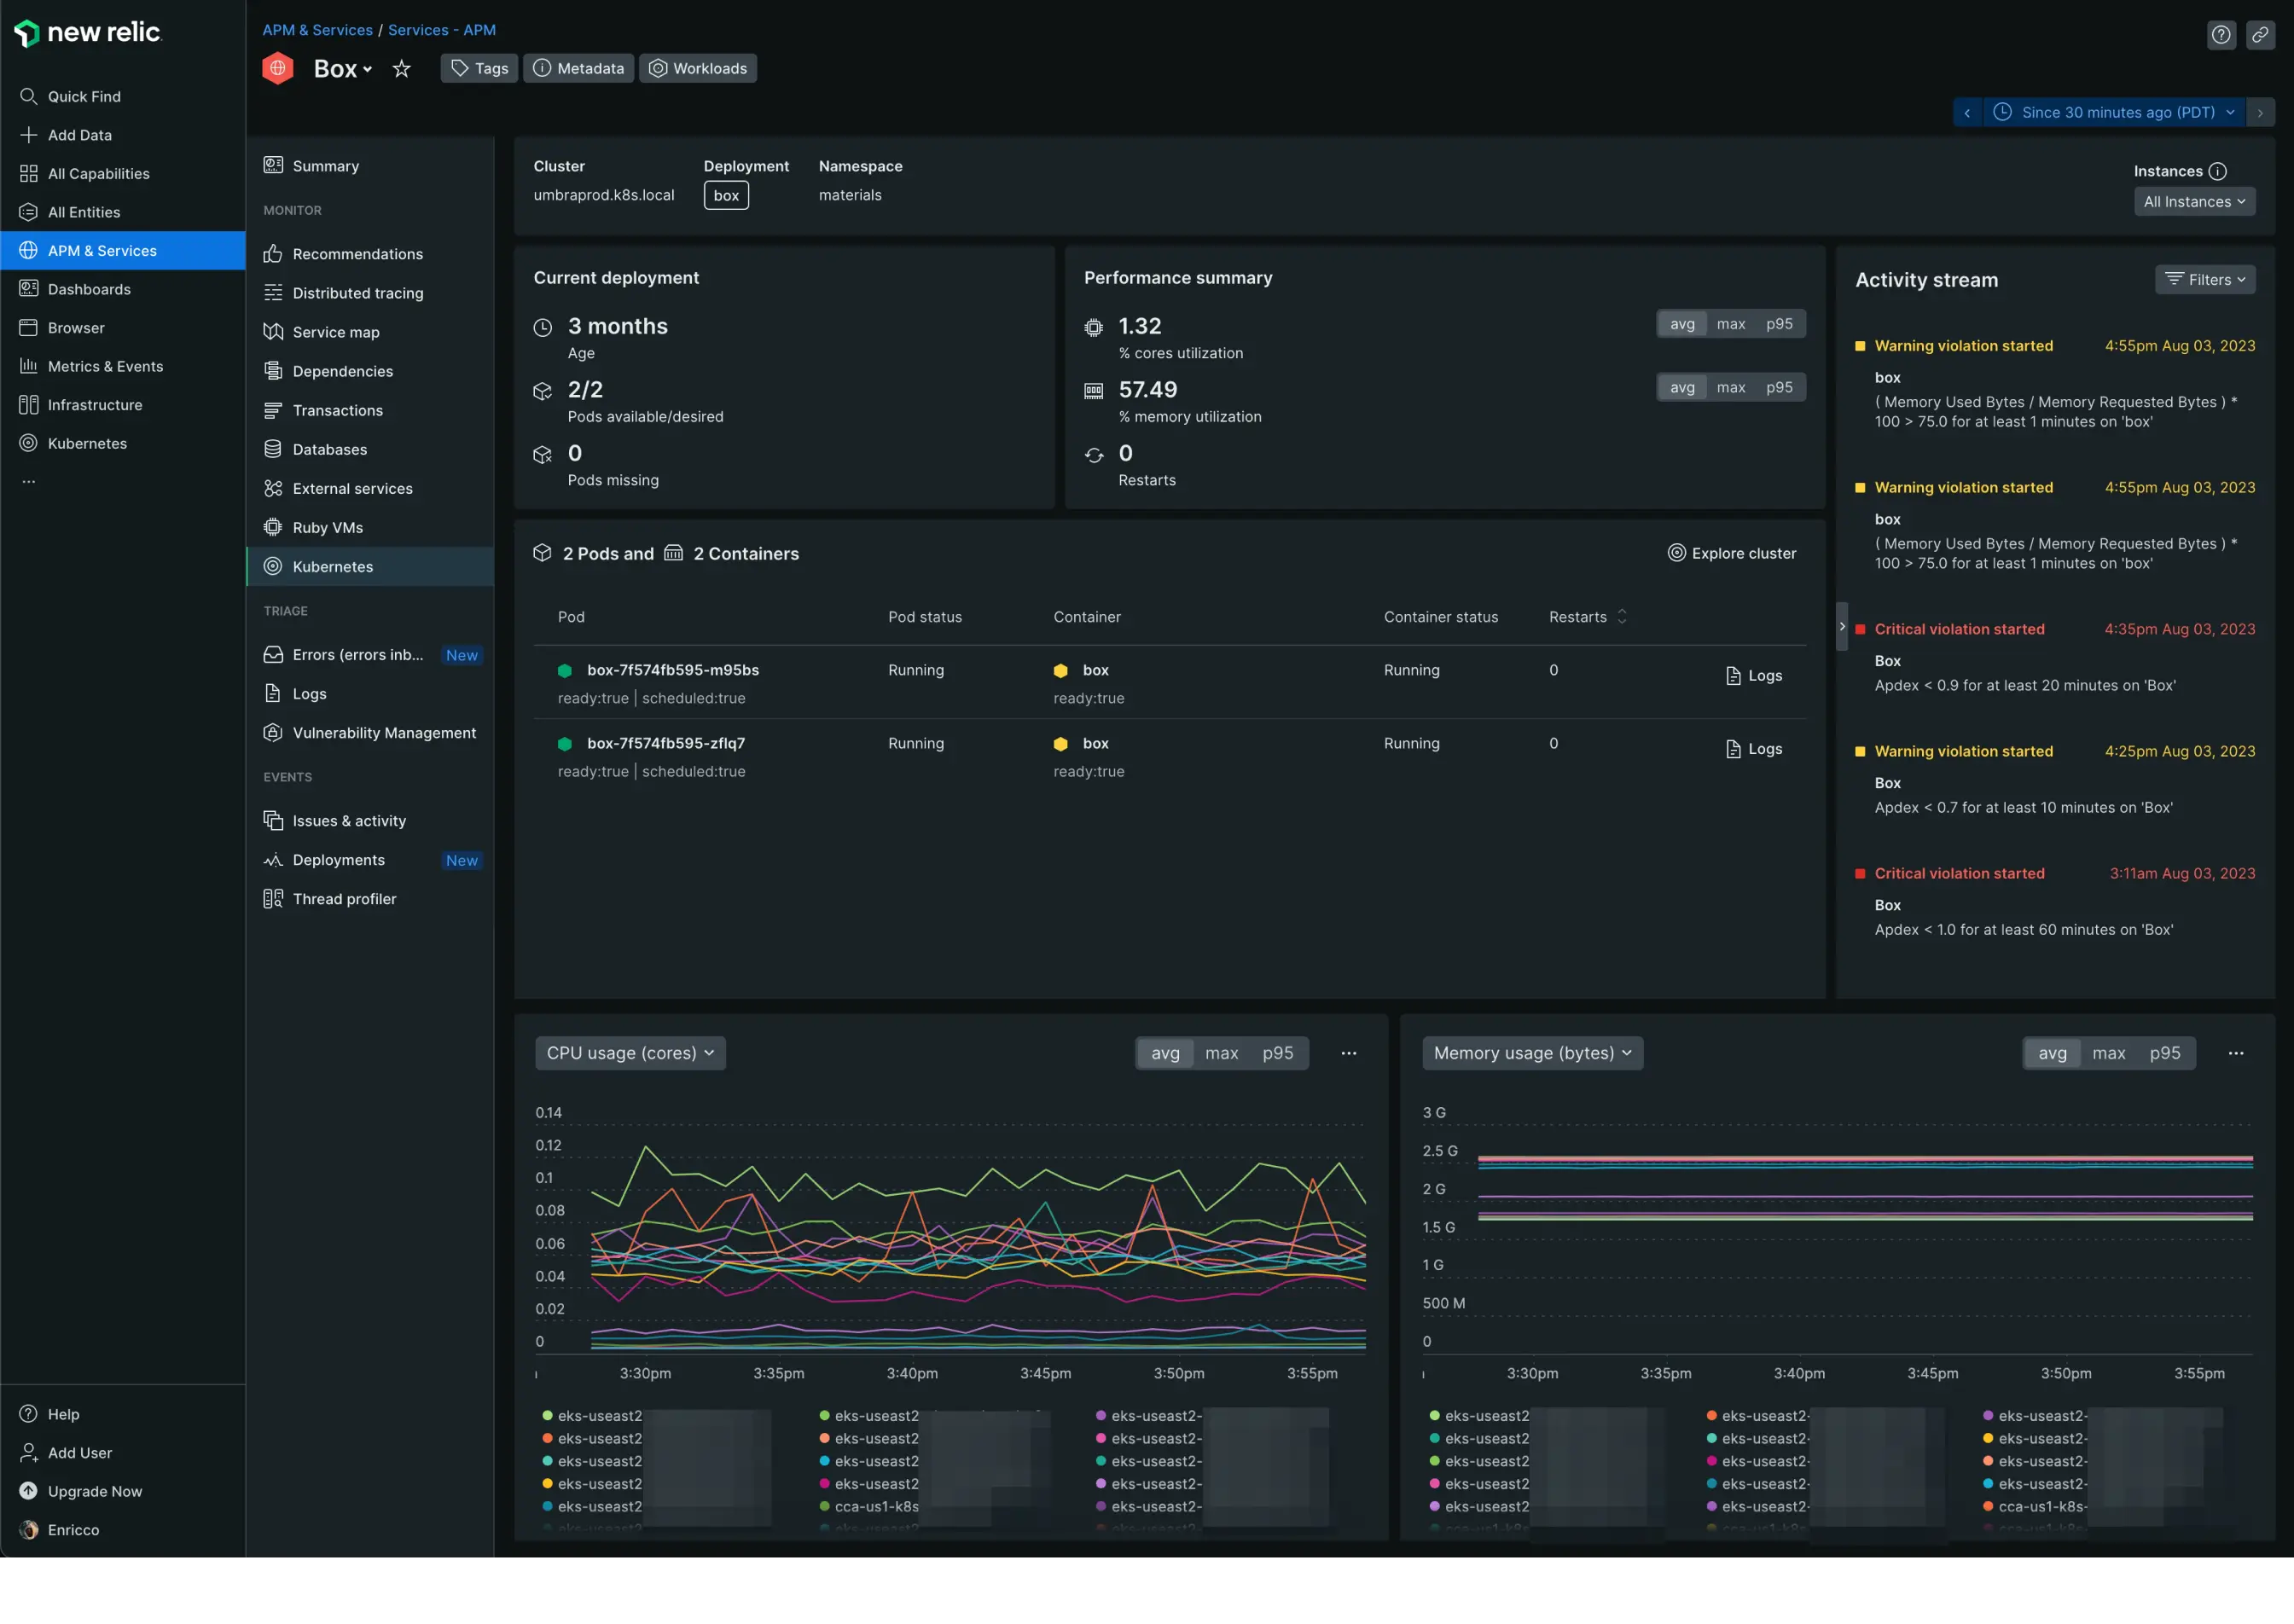Image resolution: width=2294 pixels, height=1624 pixels.
Task: Open the help question mark icon
Action: click(2221, 35)
